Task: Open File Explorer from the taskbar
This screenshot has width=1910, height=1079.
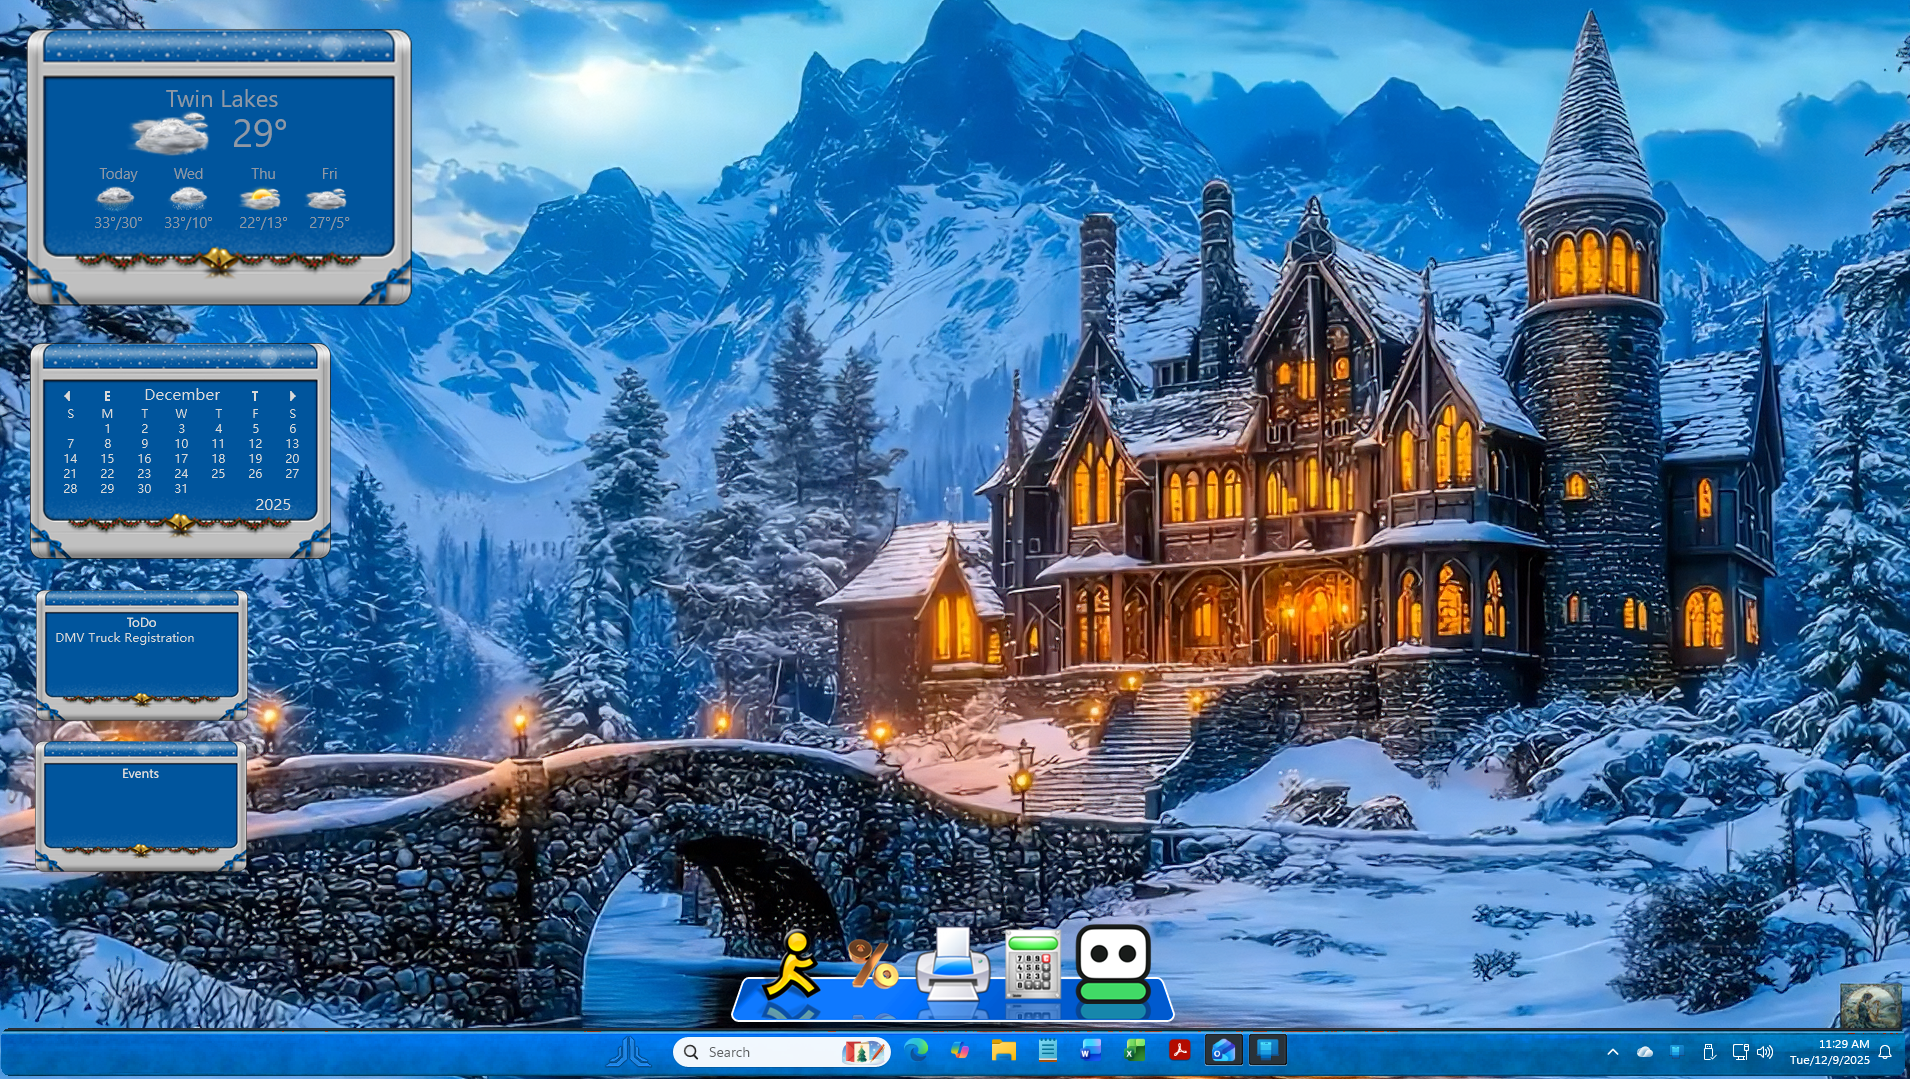Action: click(x=1003, y=1051)
